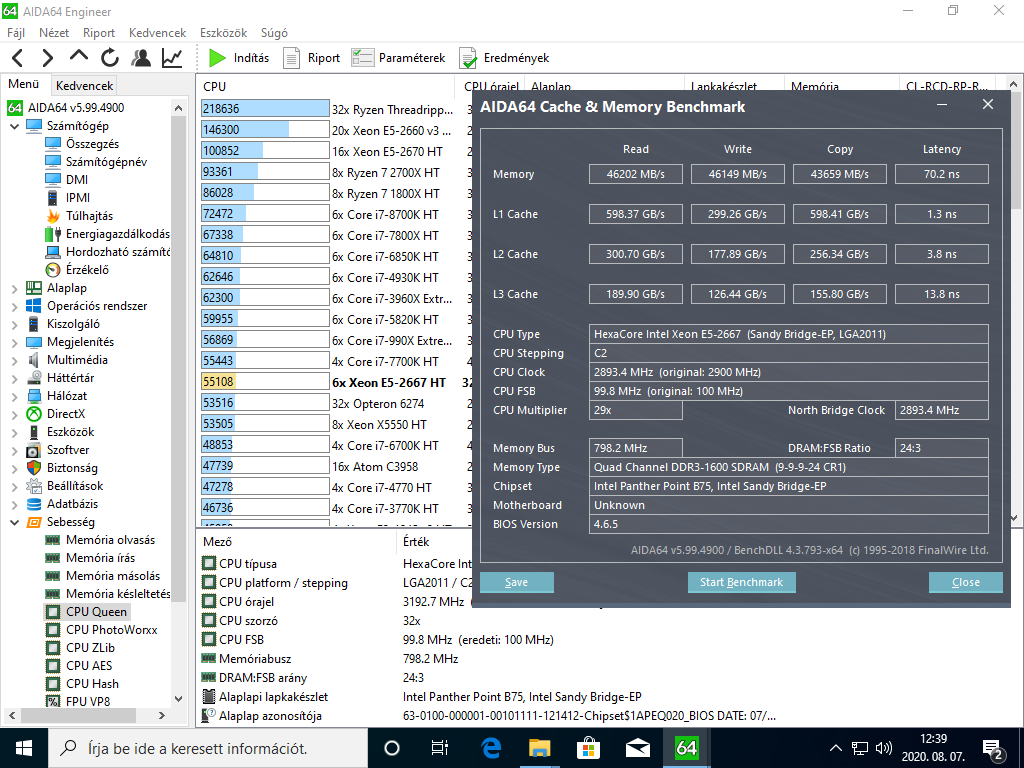
Task: Open Microsoft Edge from the taskbar
Action: [491, 748]
